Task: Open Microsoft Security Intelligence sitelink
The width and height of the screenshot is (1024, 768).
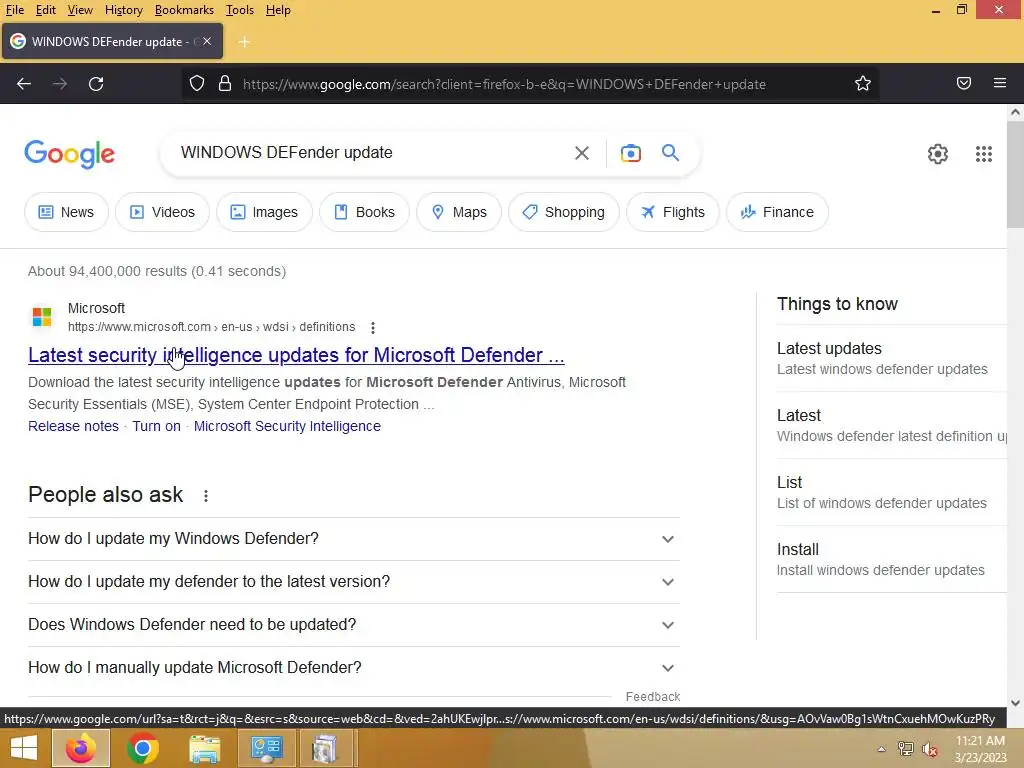Action: tap(287, 426)
